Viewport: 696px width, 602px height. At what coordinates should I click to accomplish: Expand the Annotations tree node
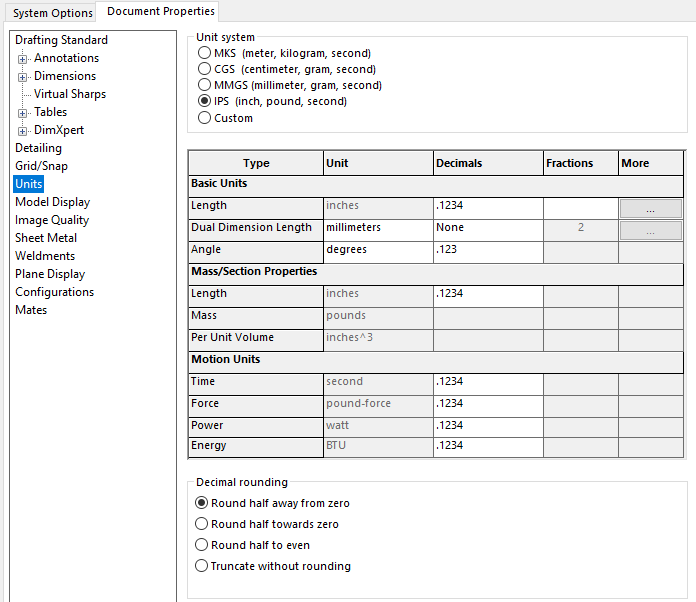[22, 59]
